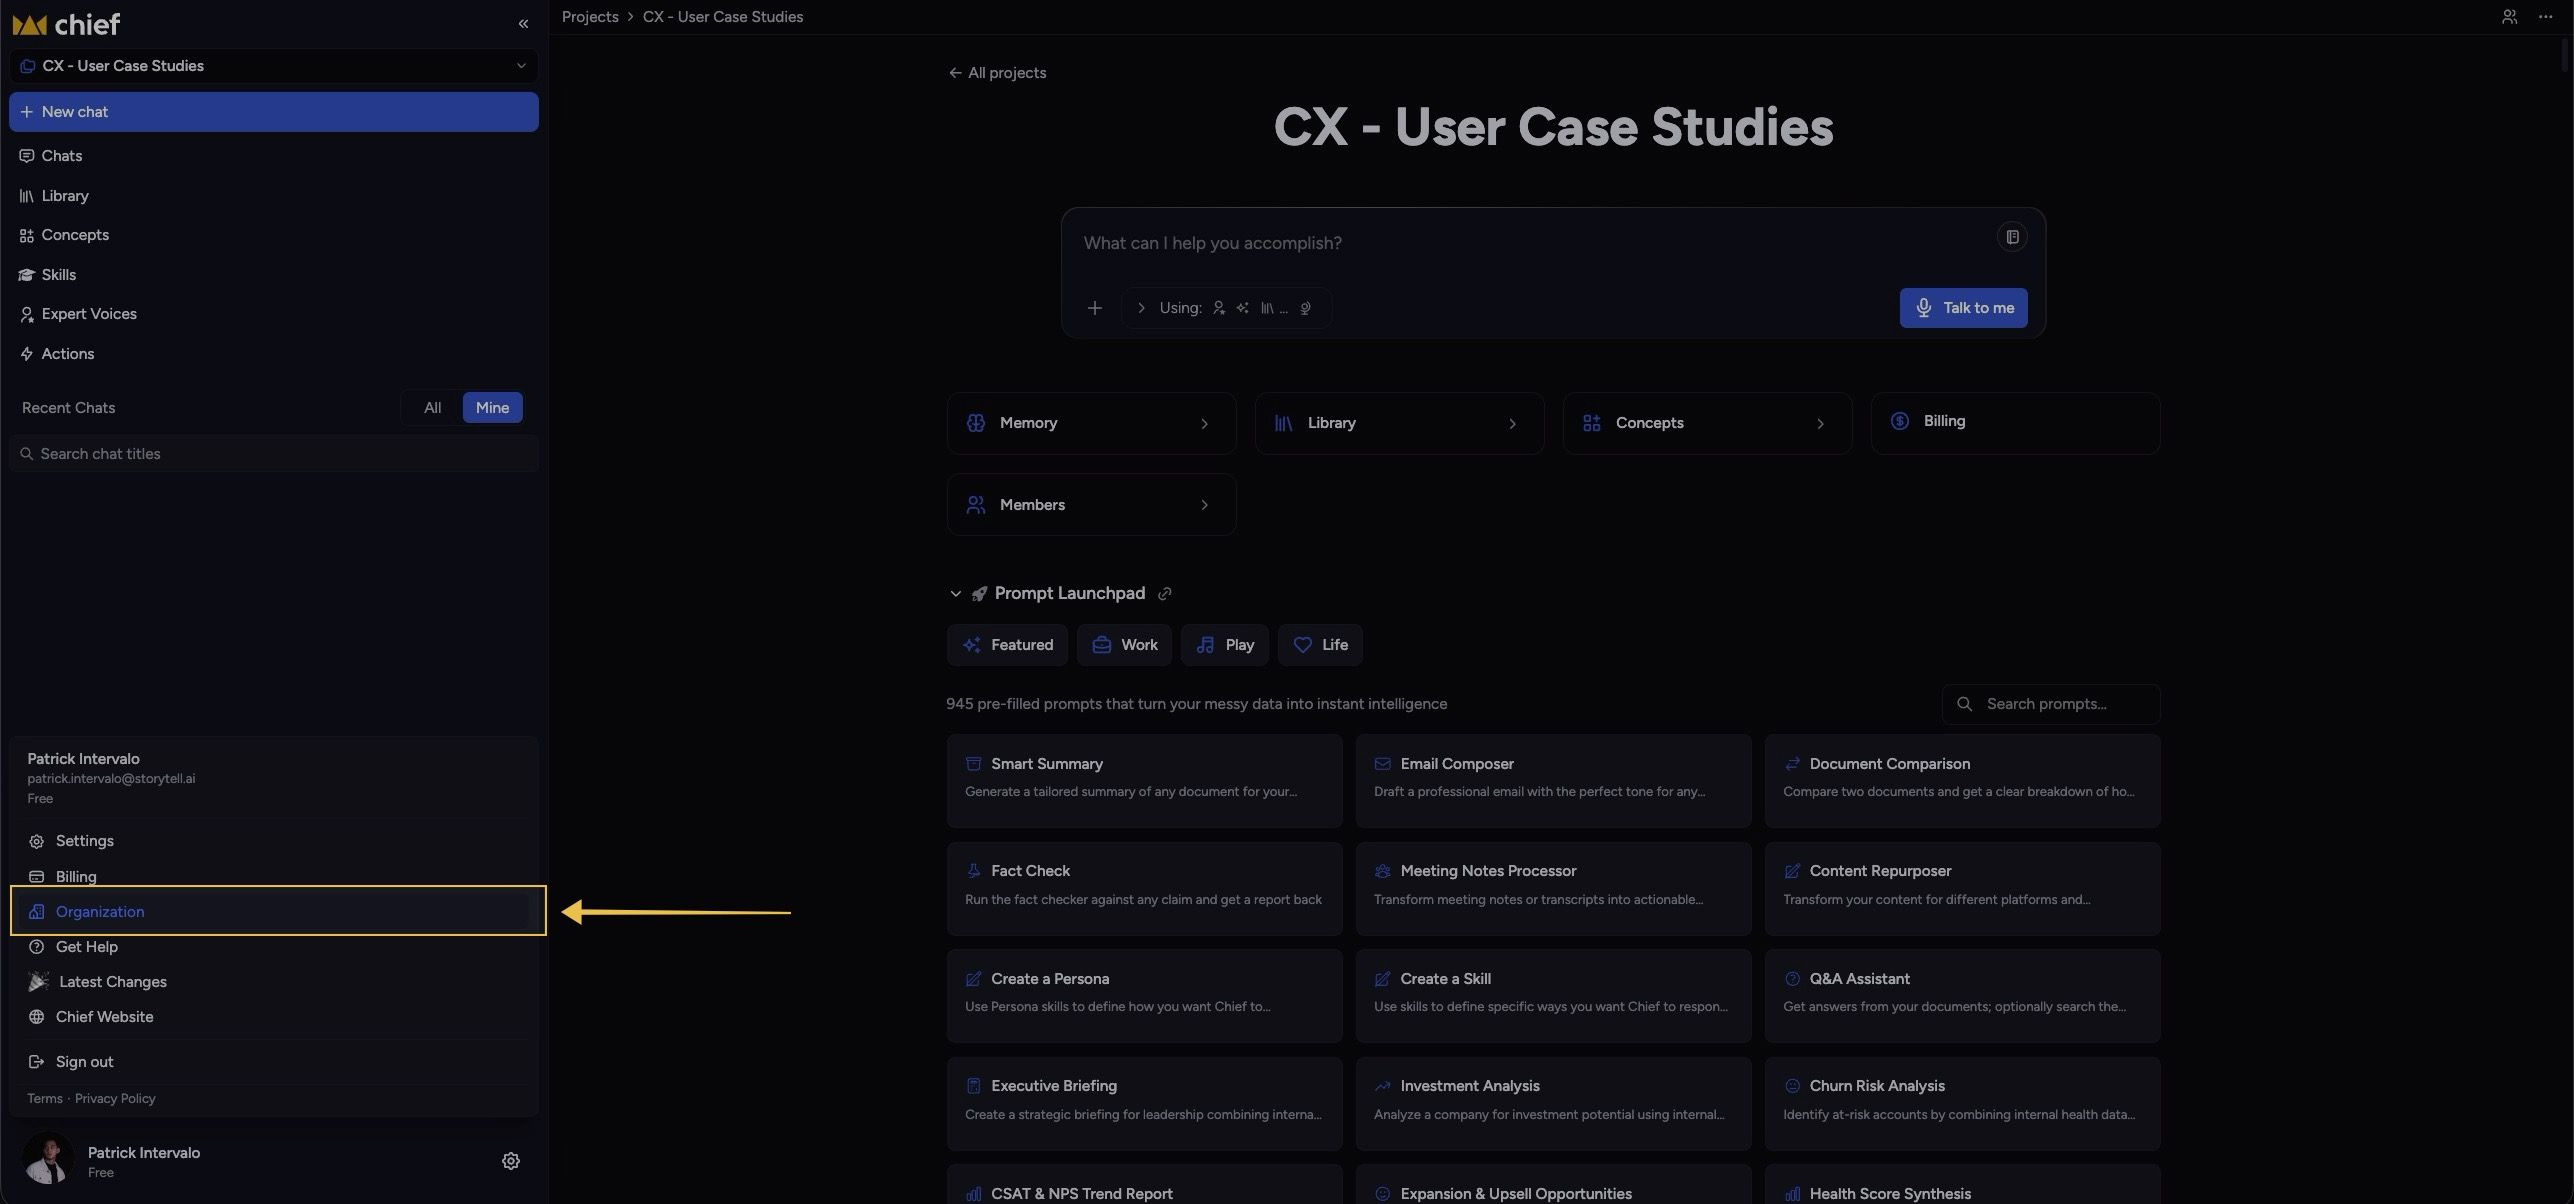Switch Recent Chats filter to All
The height and width of the screenshot is (1204, 2574).
pyautogui.click(x=432, y=408)
